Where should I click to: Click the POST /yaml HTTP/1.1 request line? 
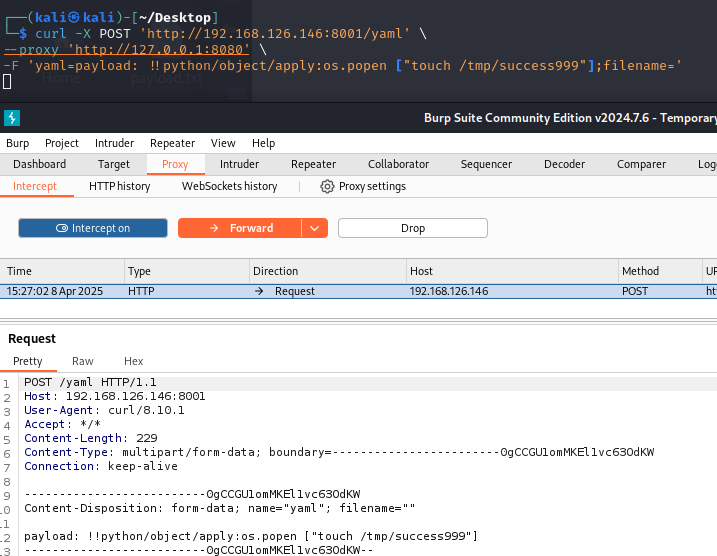pyautogui.click(x=90, y=382)
